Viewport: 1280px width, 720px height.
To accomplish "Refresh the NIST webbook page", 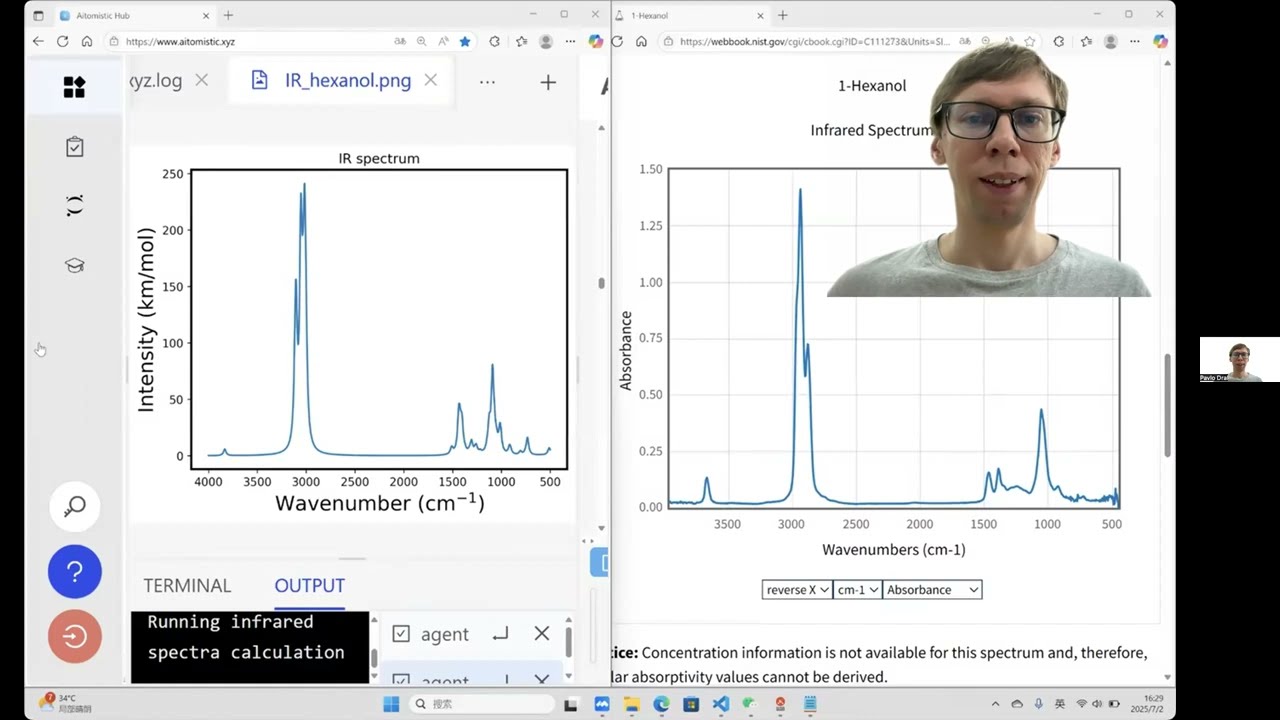I will [x=617, y=41].
